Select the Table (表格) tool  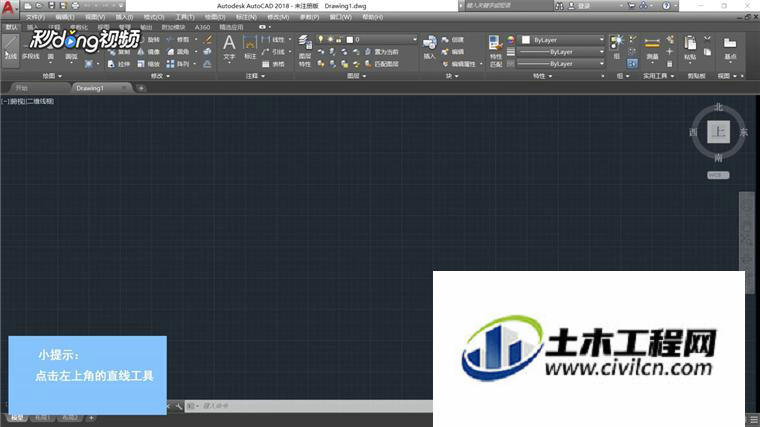click(x=273, y=64)
